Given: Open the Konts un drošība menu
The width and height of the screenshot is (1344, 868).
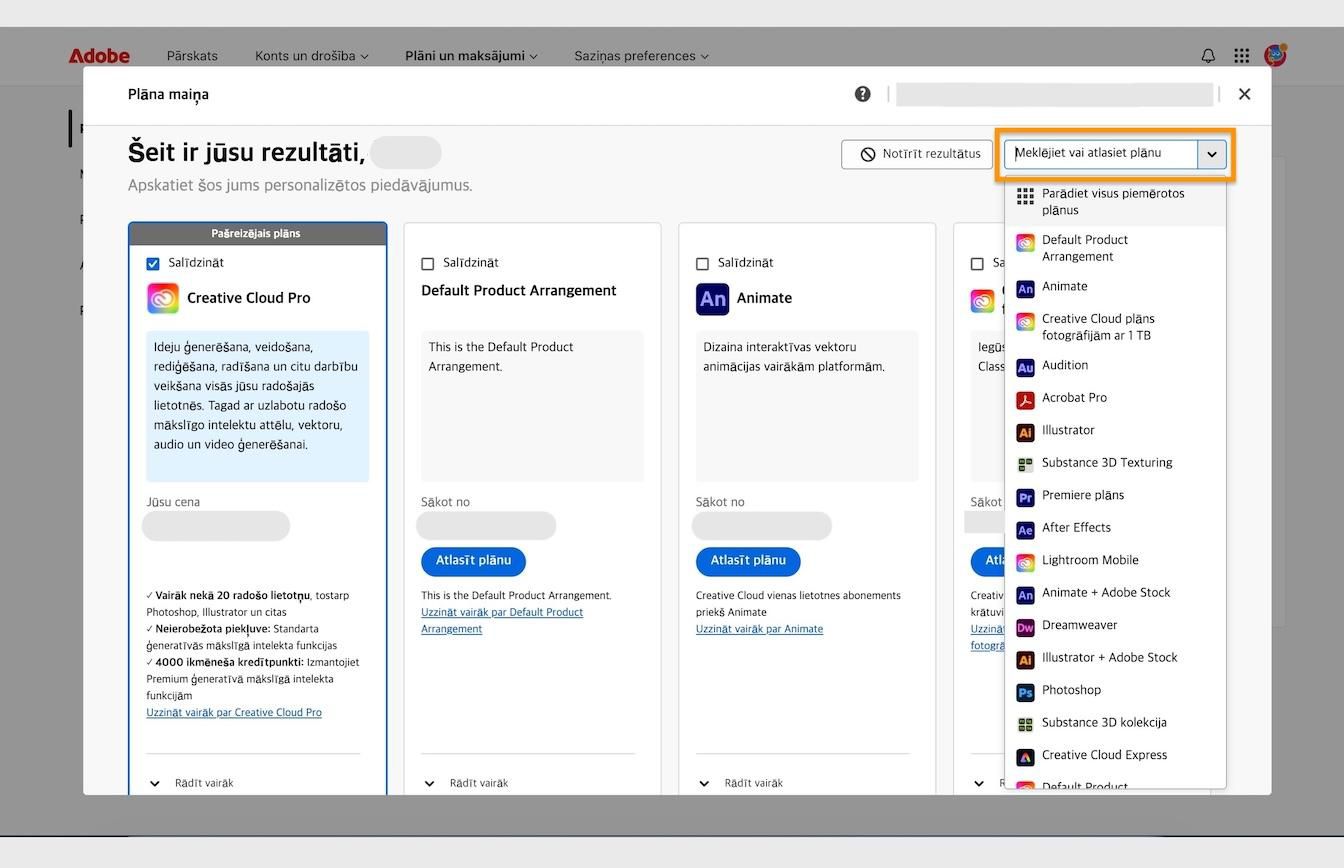Looking at the screenshot, I should [310, 56].
